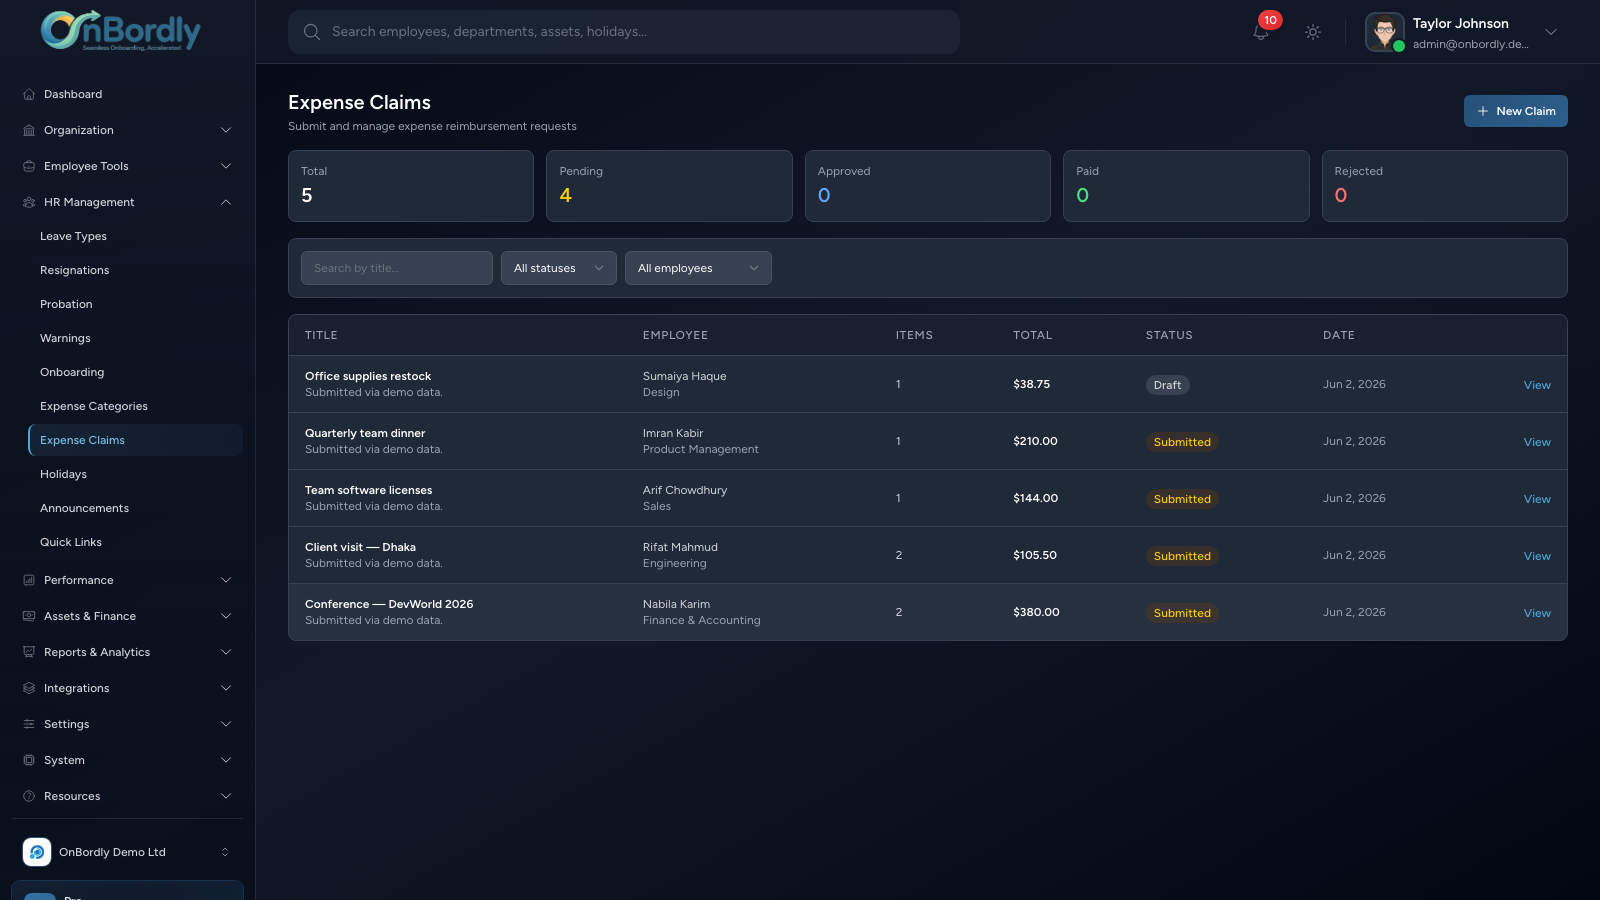Open the Probation menu item
The height and width of the screenshot is (900, 1600).
coord(135,304)
